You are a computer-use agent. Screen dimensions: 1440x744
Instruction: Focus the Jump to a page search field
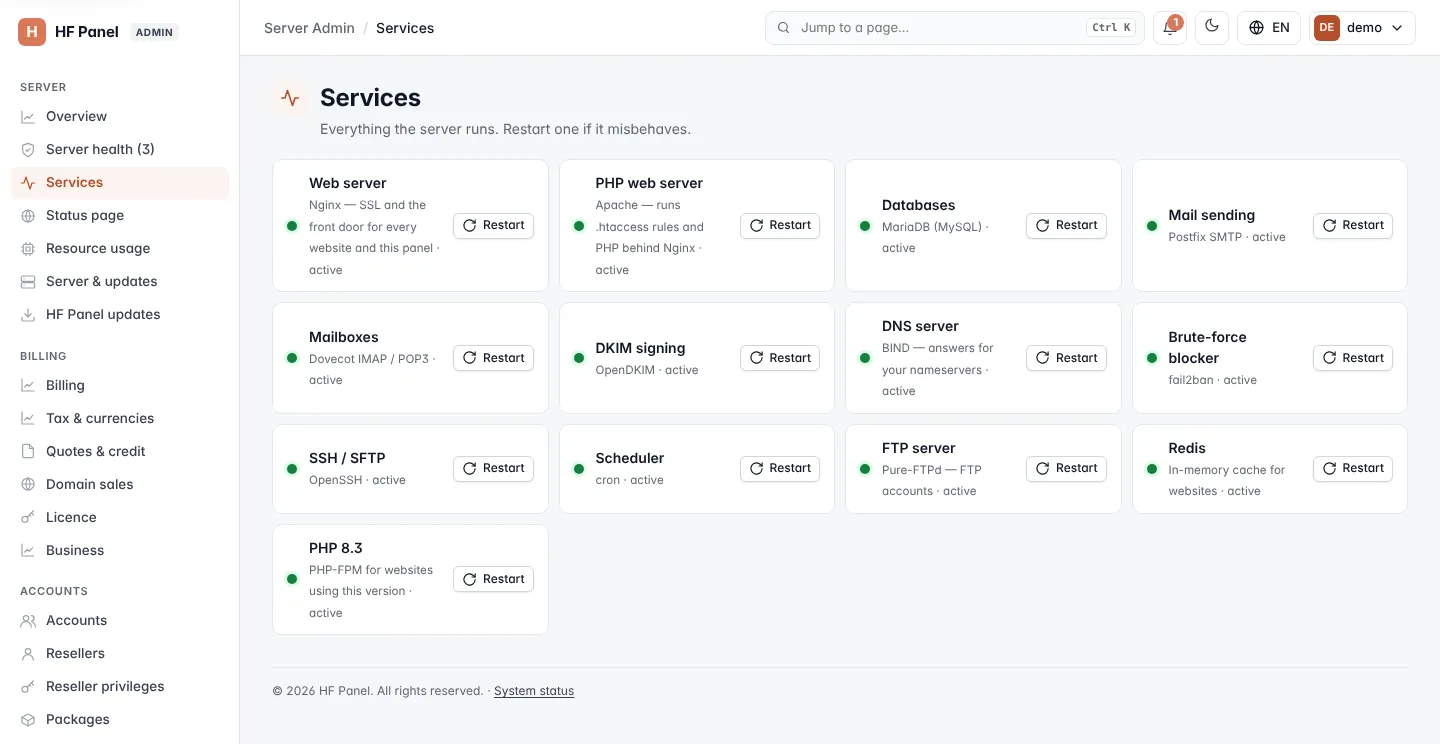tap(954, 28)
